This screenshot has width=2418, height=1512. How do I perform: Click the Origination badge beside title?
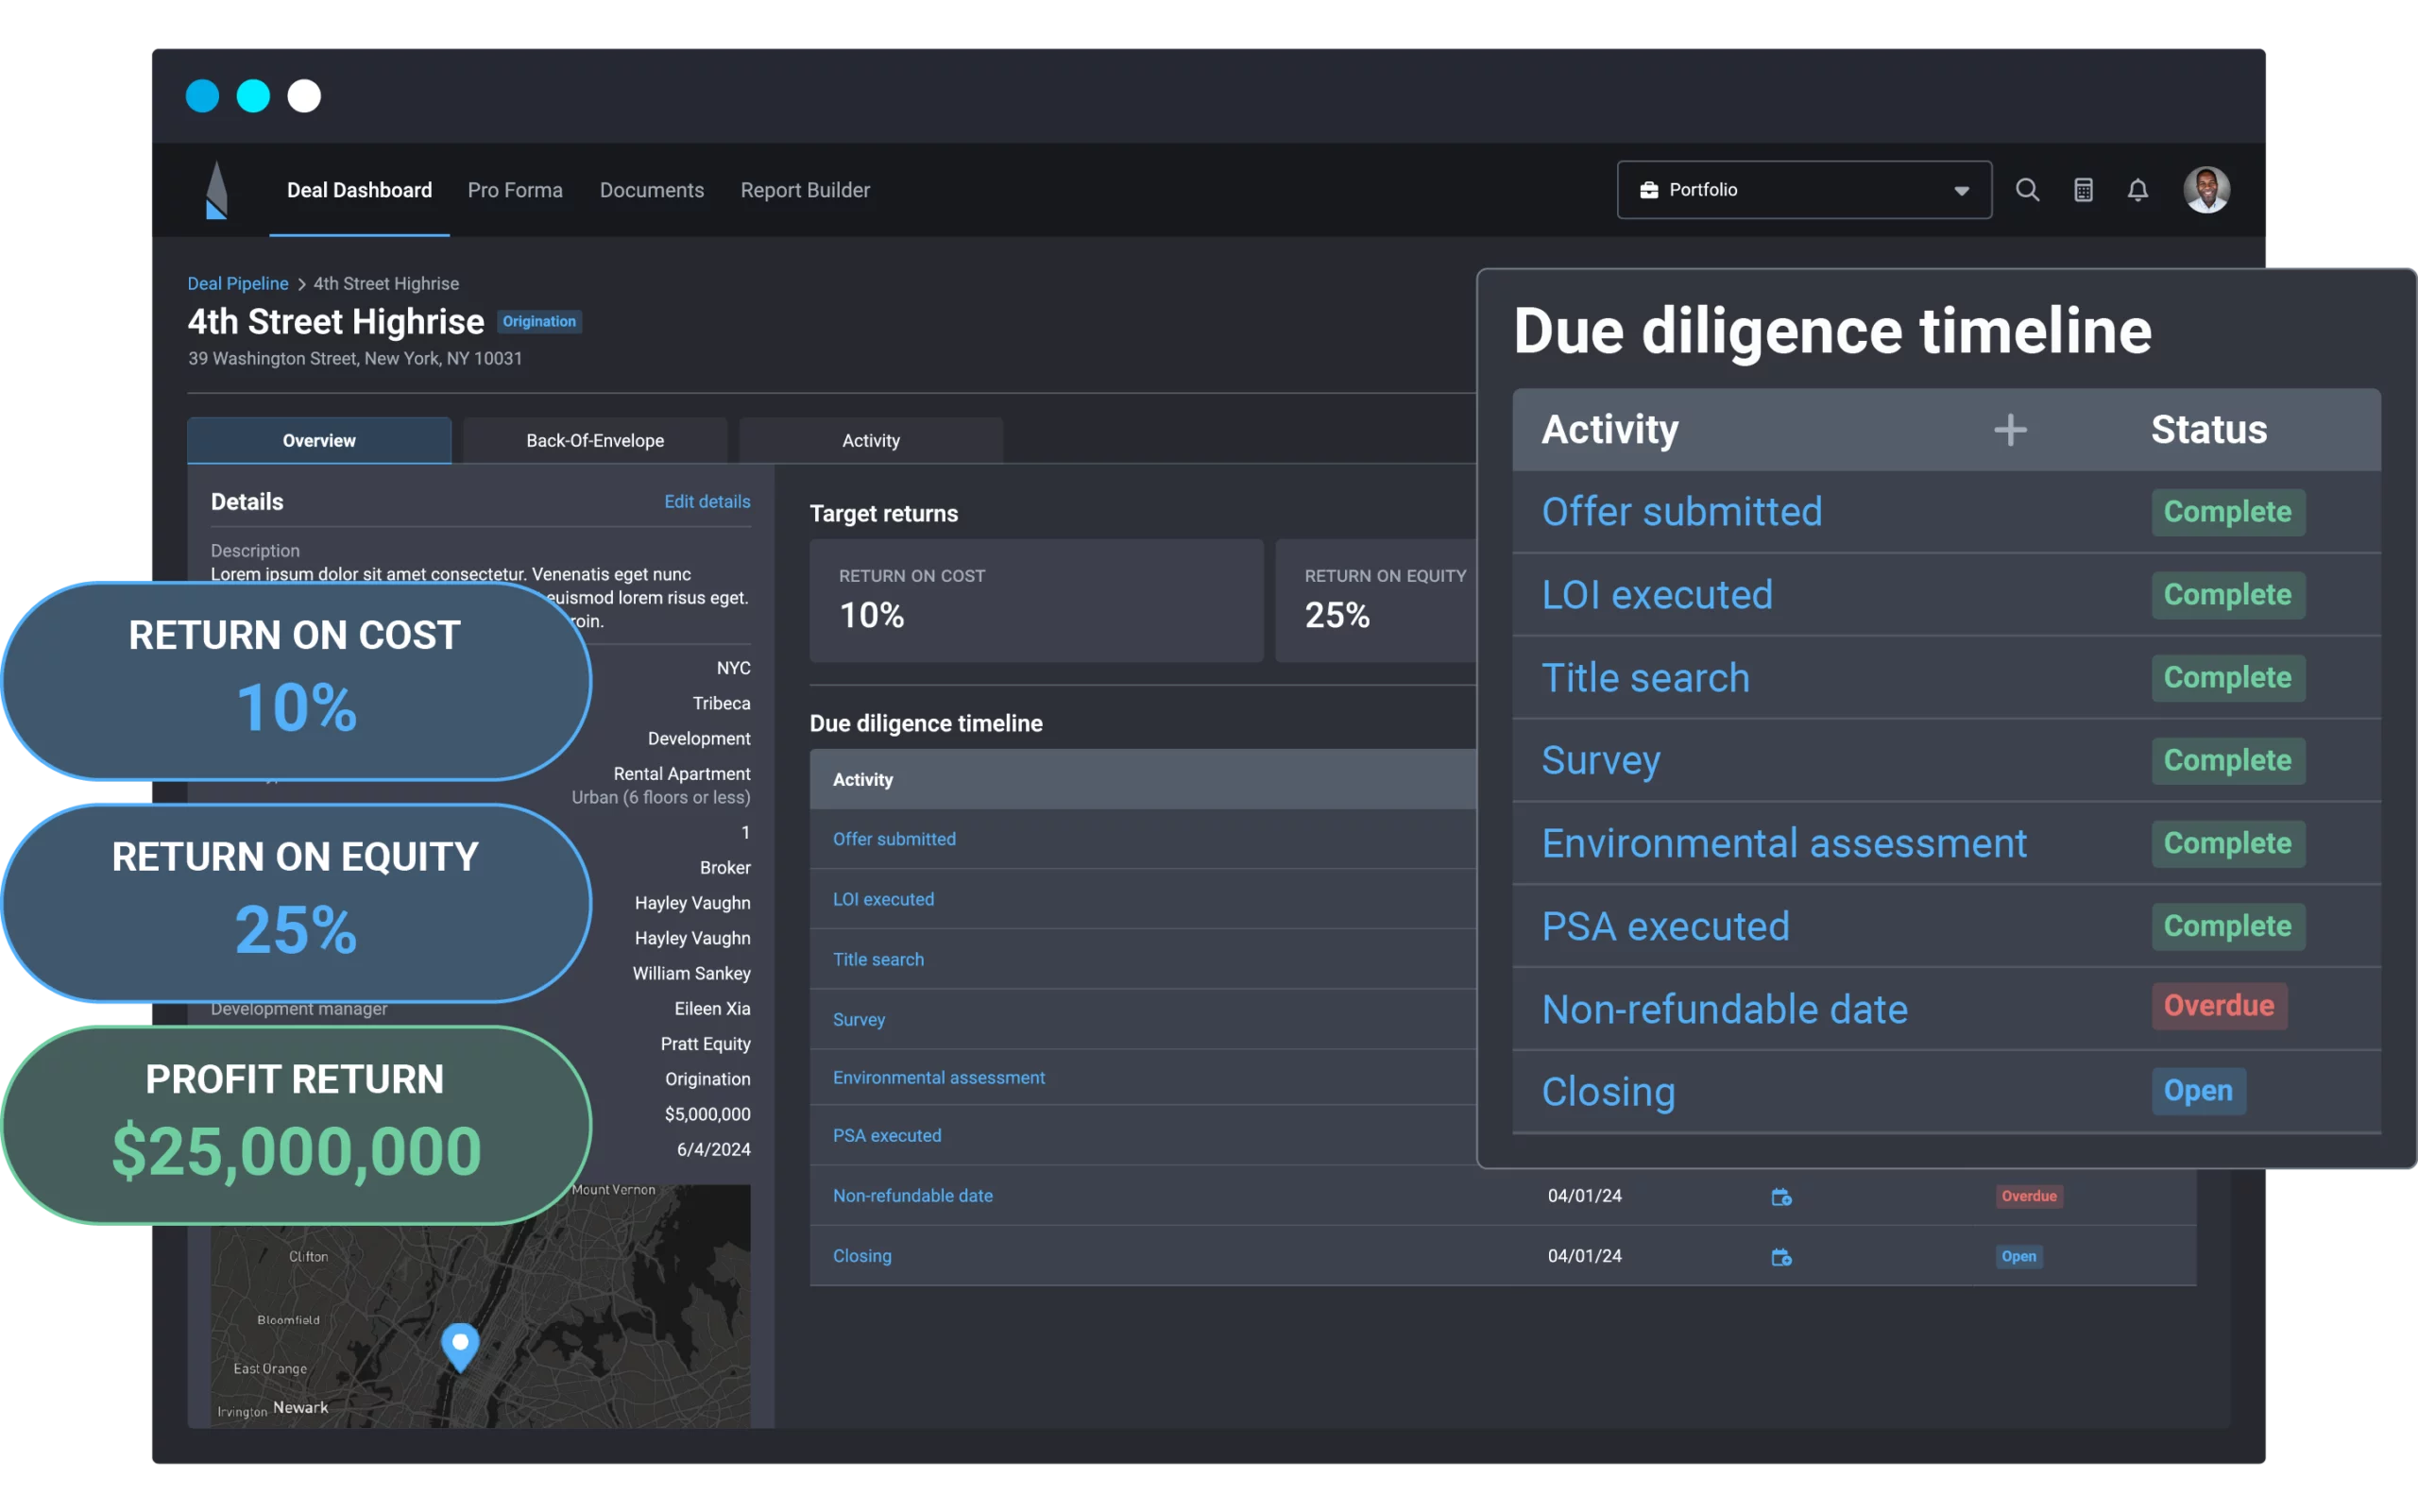tap(539, 322)
